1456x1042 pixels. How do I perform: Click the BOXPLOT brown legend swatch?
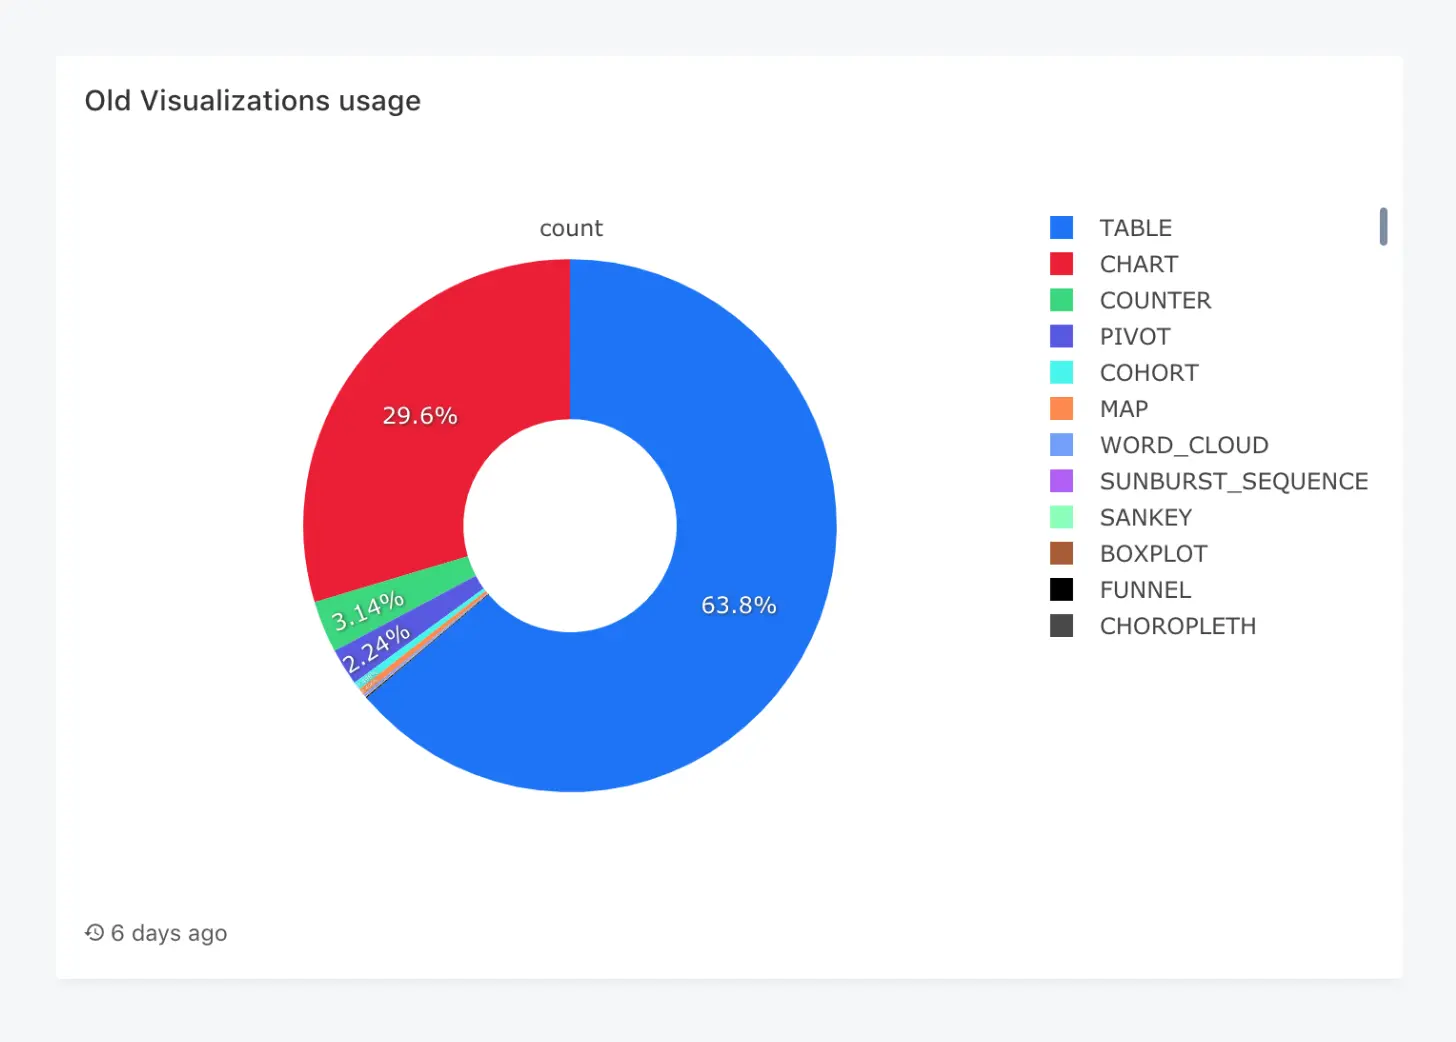coord(1061,553)
